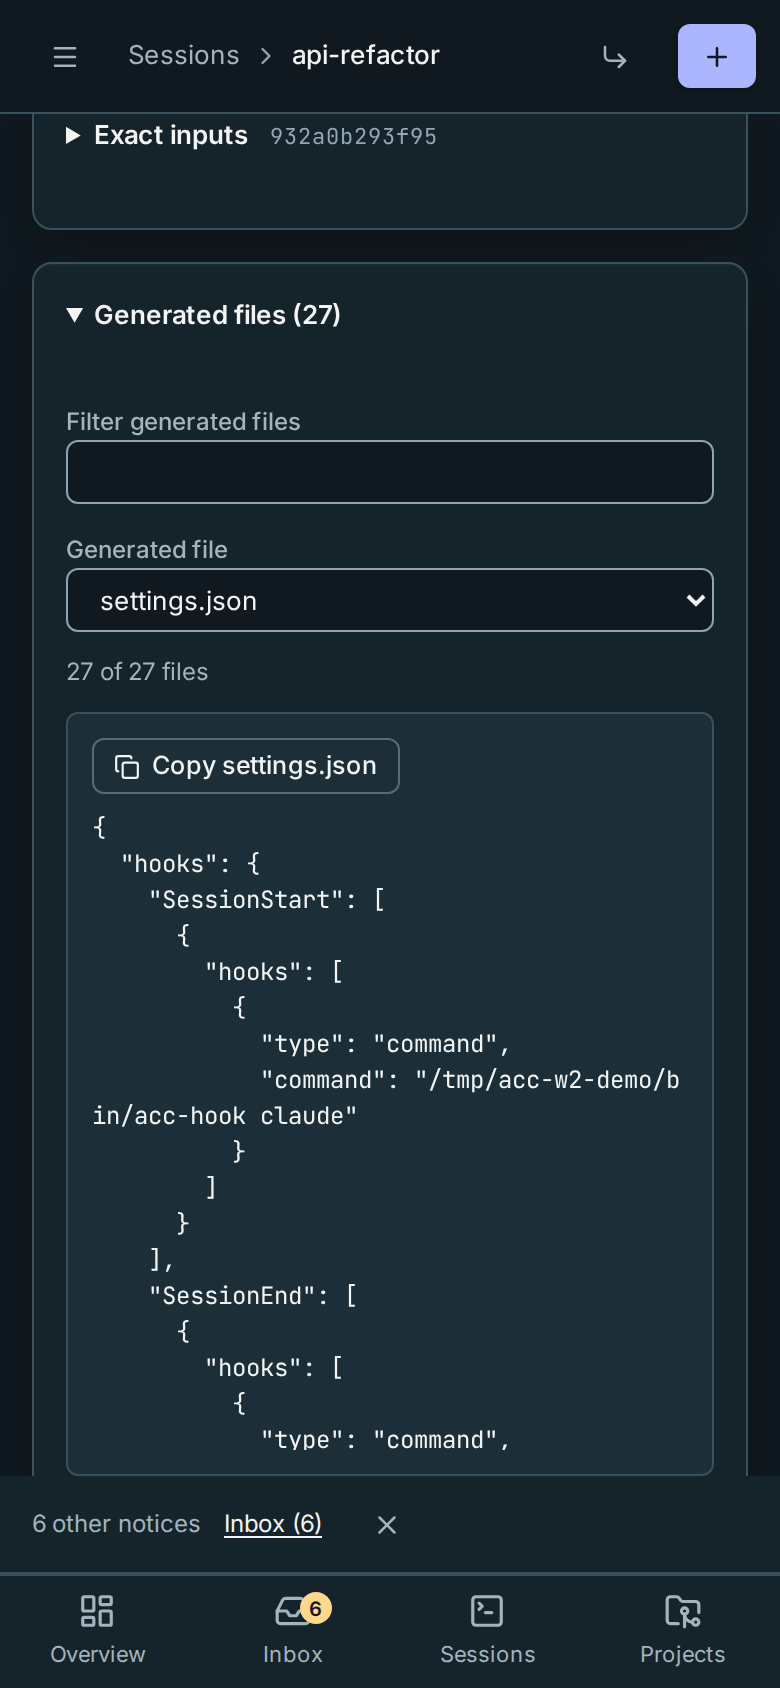Click the "SessionStart" line in the JSON
This screenshot has width=780, height=1688.
(x=267, y=900)
